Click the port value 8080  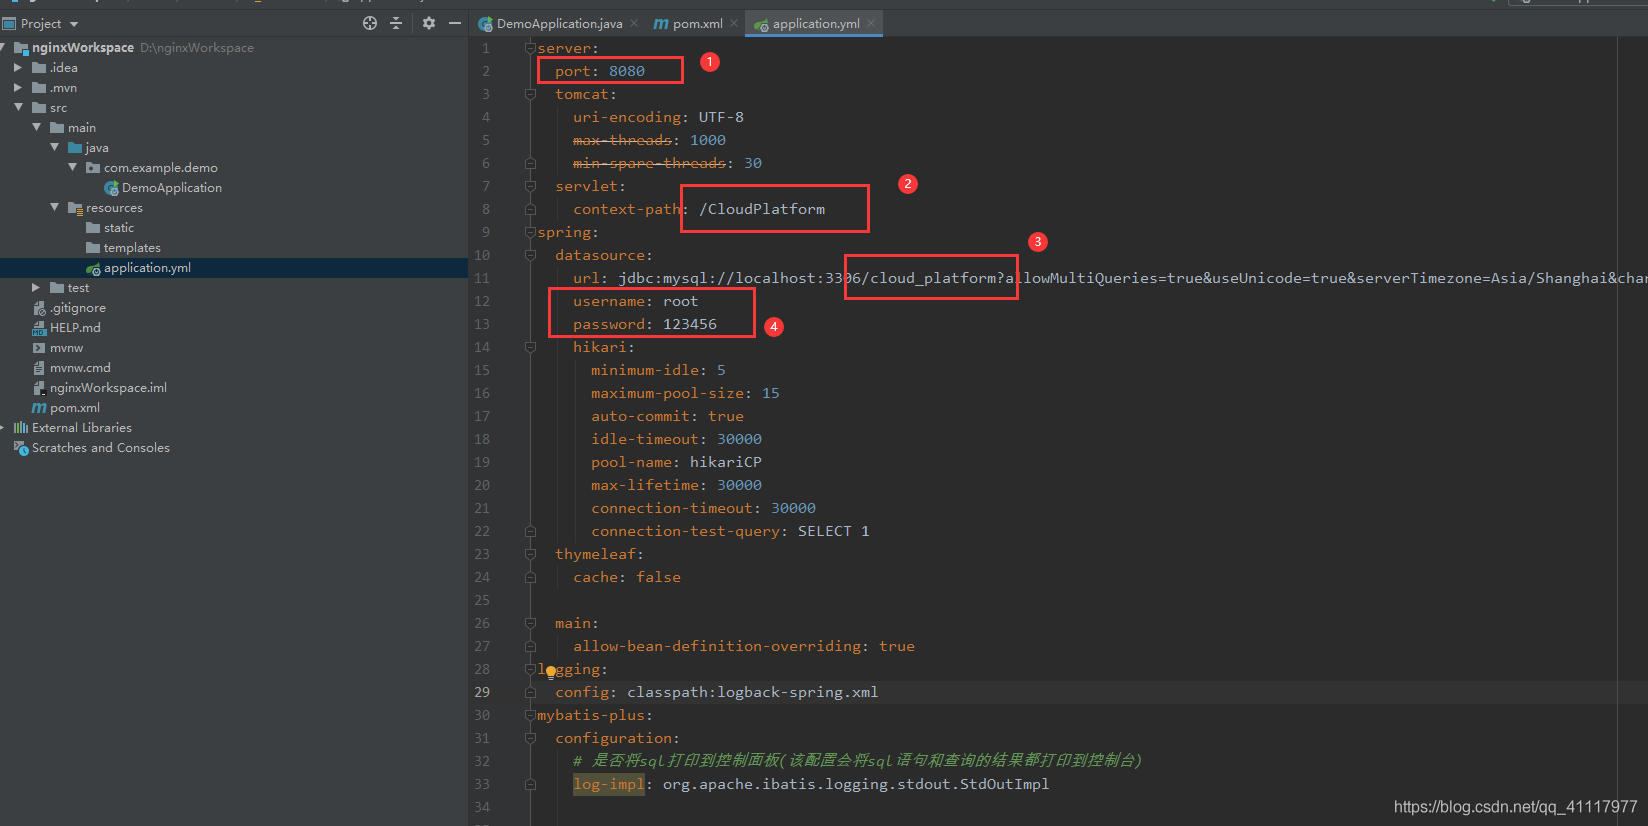click(x=627, y=71)
